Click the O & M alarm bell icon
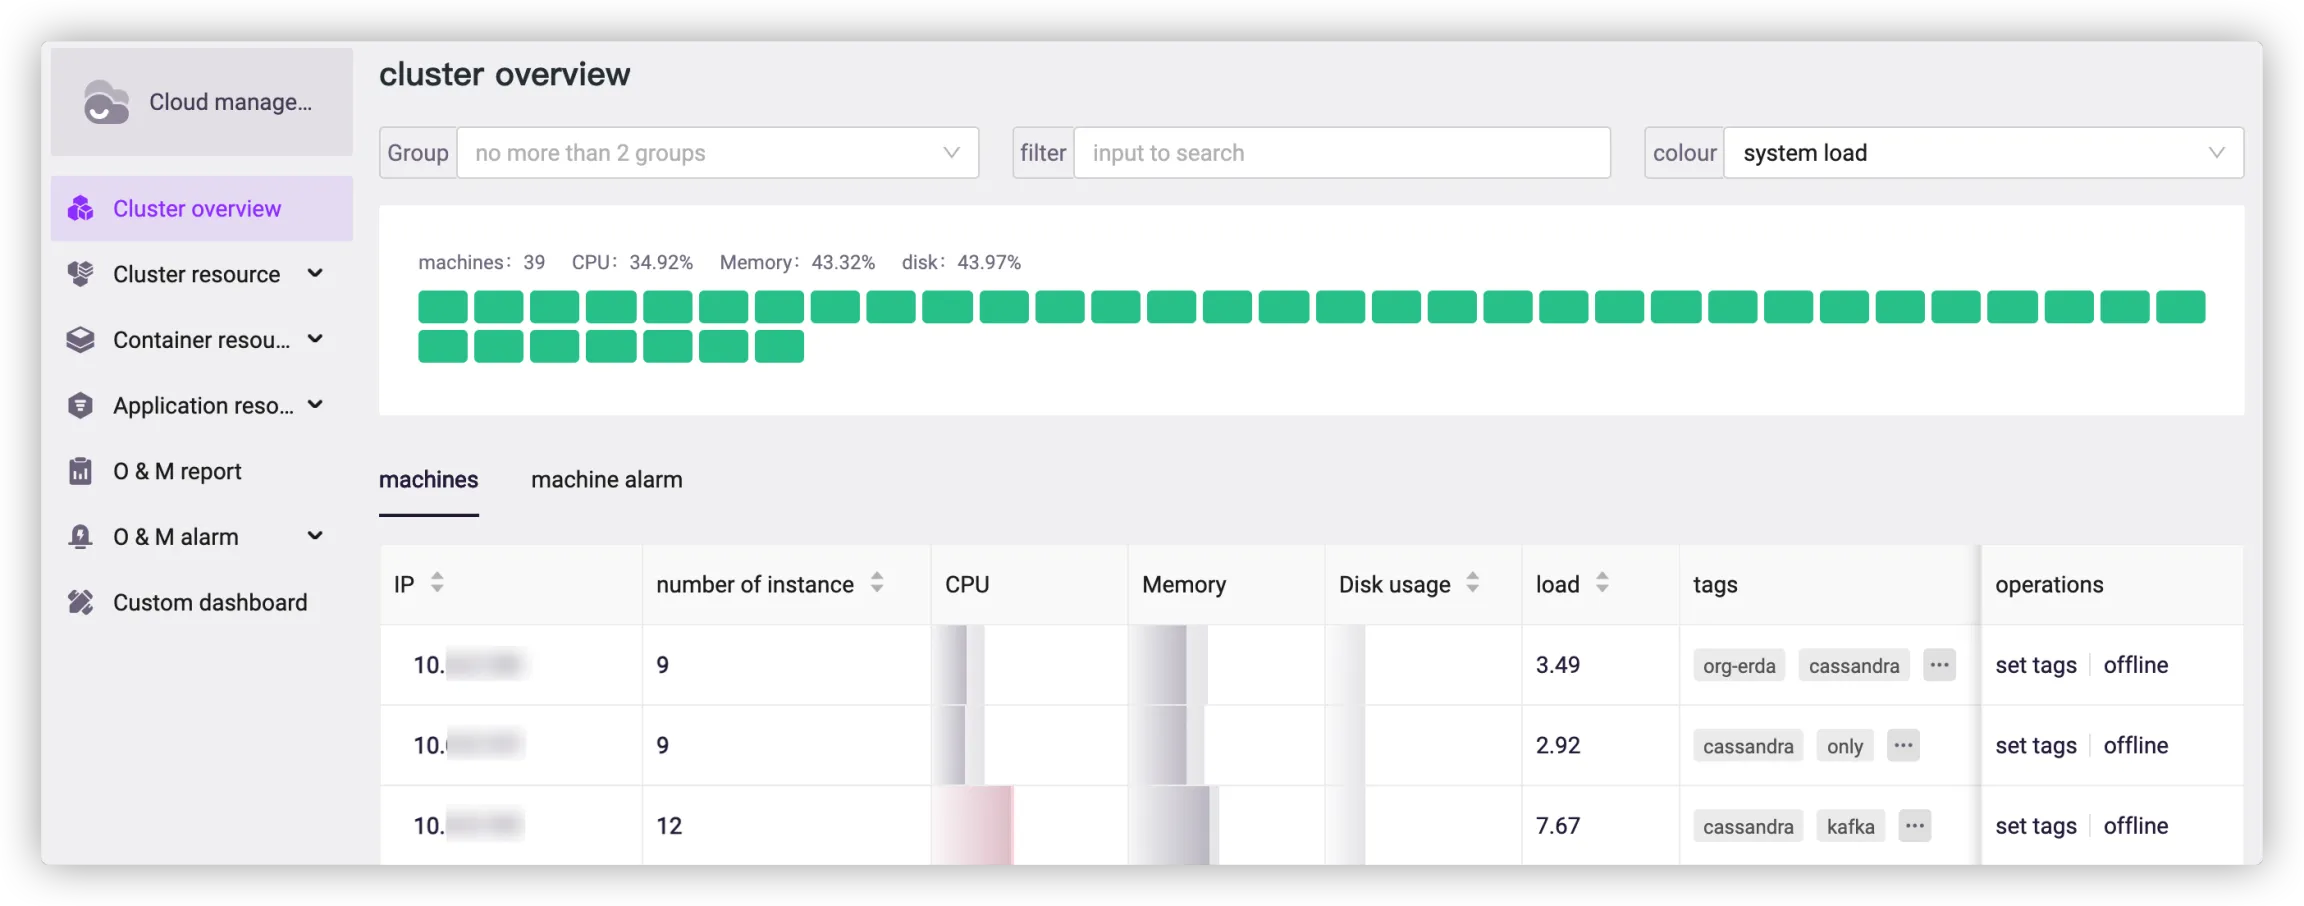Screen dimensions: 2304x906 (x=80, y=537)
